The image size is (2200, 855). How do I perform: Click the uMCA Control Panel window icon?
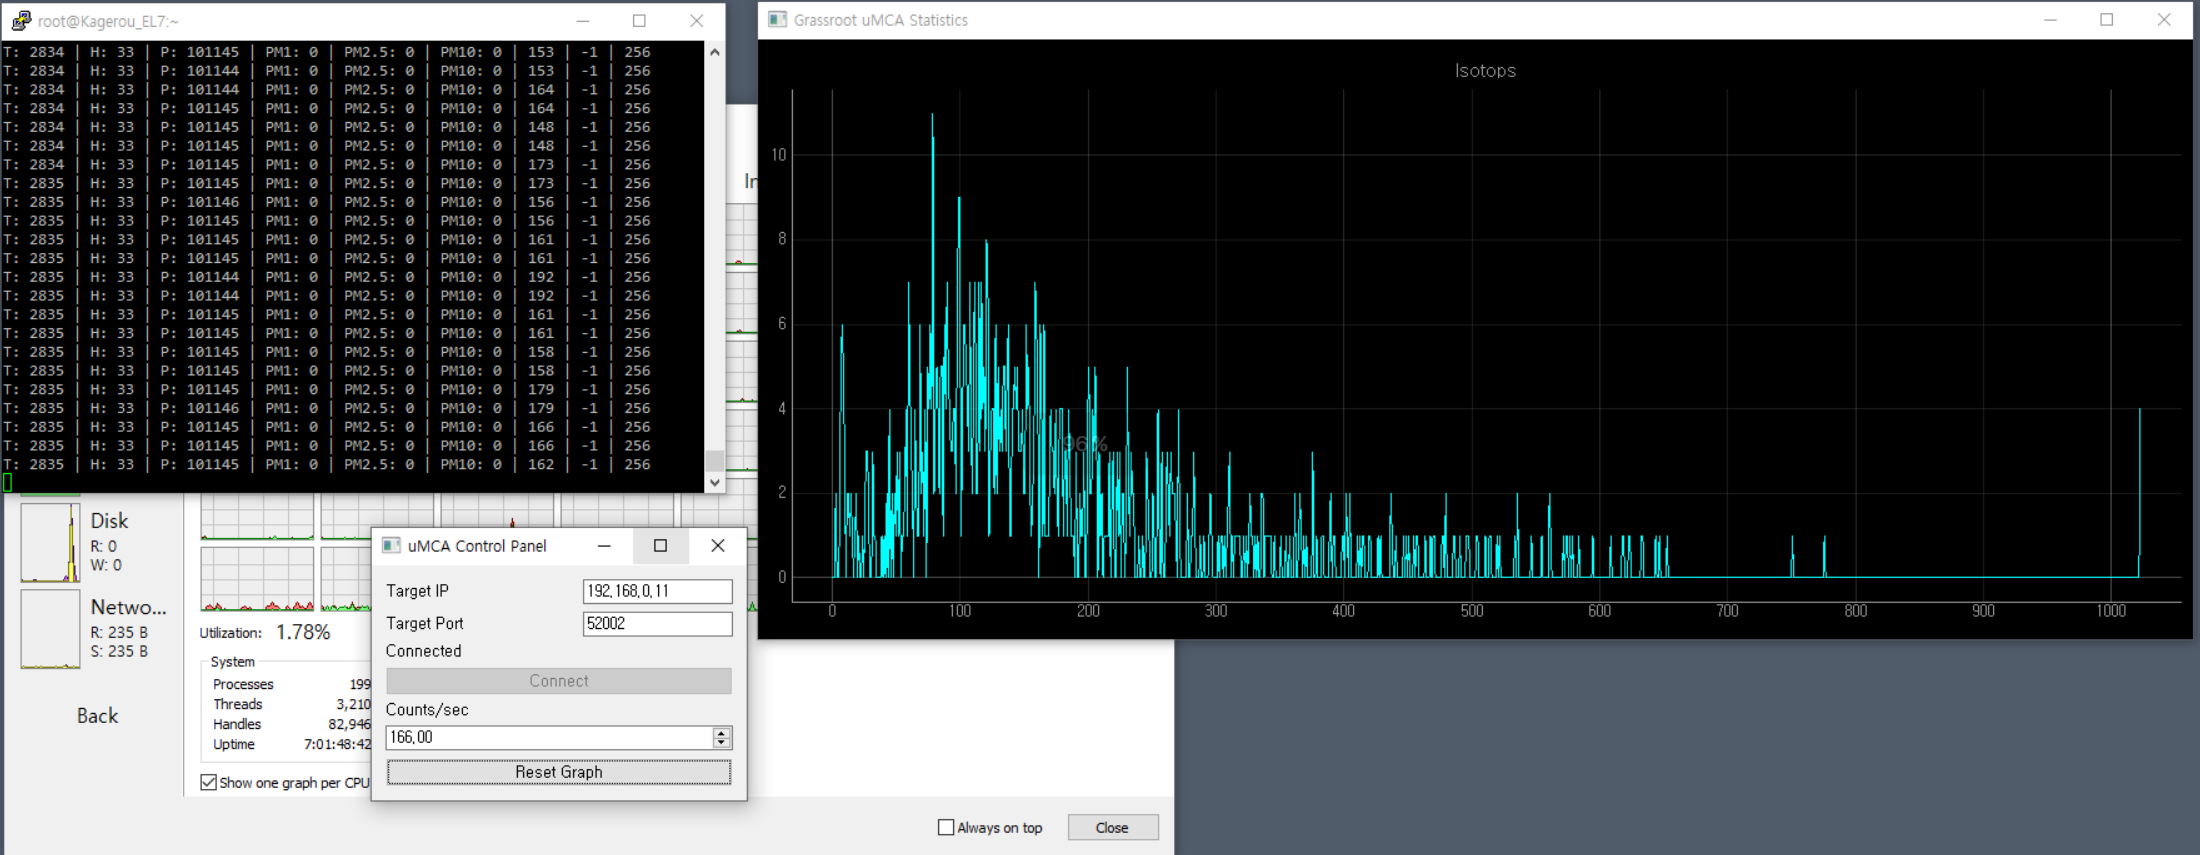[392, 546]
